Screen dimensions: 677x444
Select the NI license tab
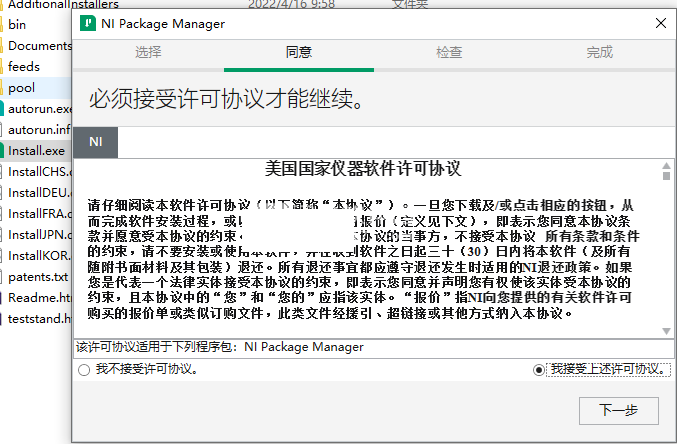click(x=95, y=142)
